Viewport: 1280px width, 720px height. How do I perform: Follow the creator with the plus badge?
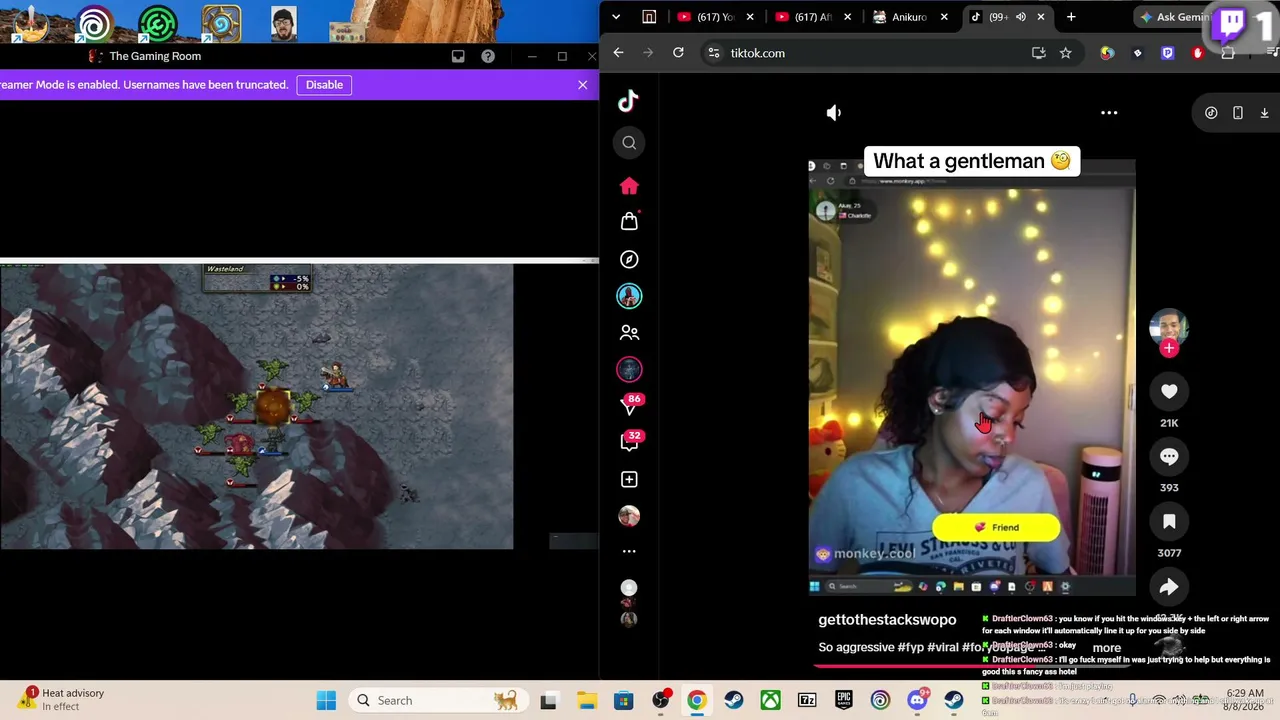coord(1169,348)
